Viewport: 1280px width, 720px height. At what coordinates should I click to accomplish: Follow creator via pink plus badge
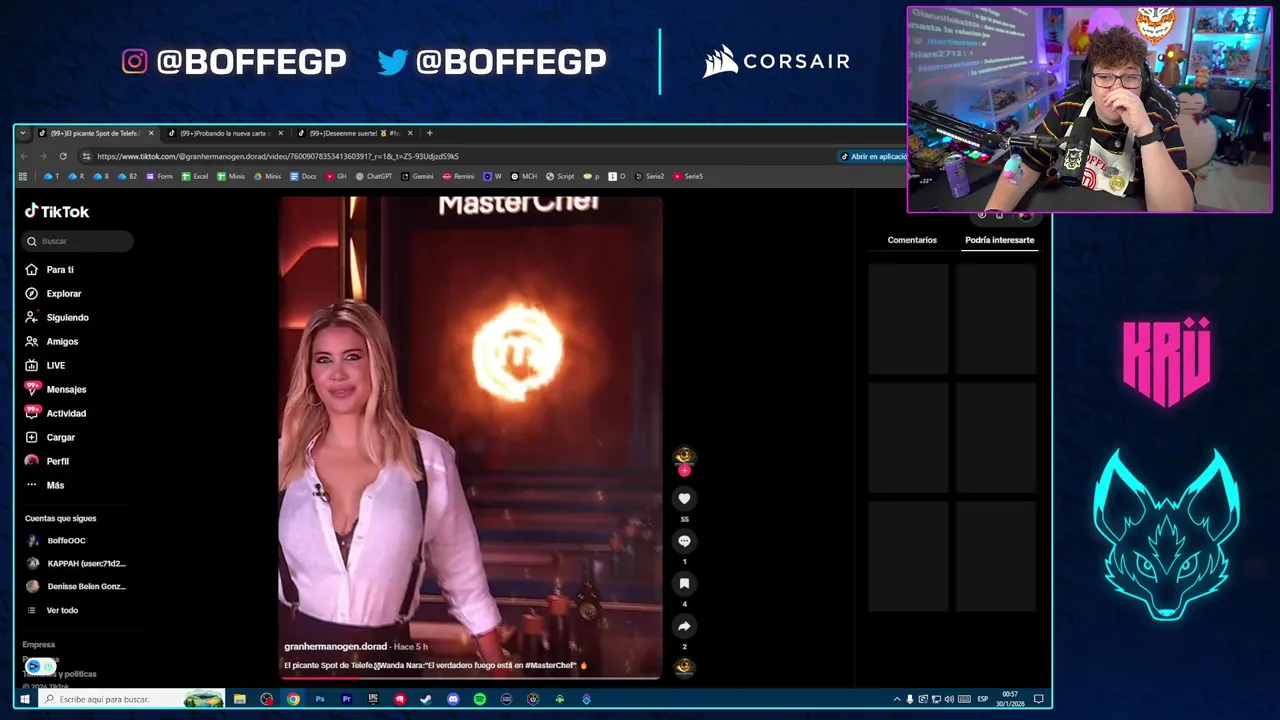tap(684, 470)
